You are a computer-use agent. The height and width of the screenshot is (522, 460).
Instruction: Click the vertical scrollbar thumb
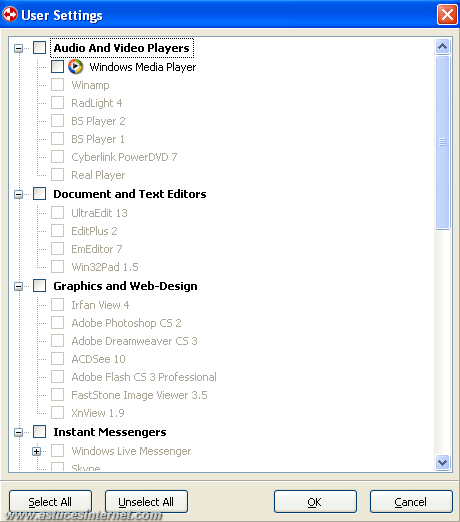click(442, 142)
